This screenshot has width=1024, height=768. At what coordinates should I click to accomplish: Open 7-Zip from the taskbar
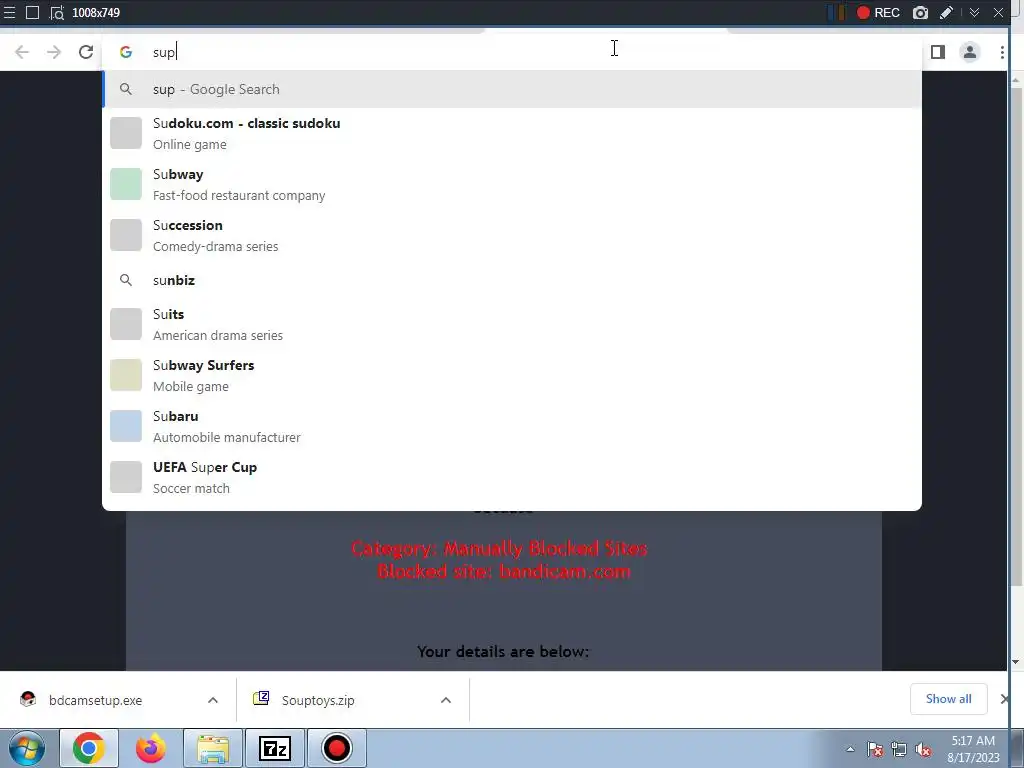coord(275,748)
